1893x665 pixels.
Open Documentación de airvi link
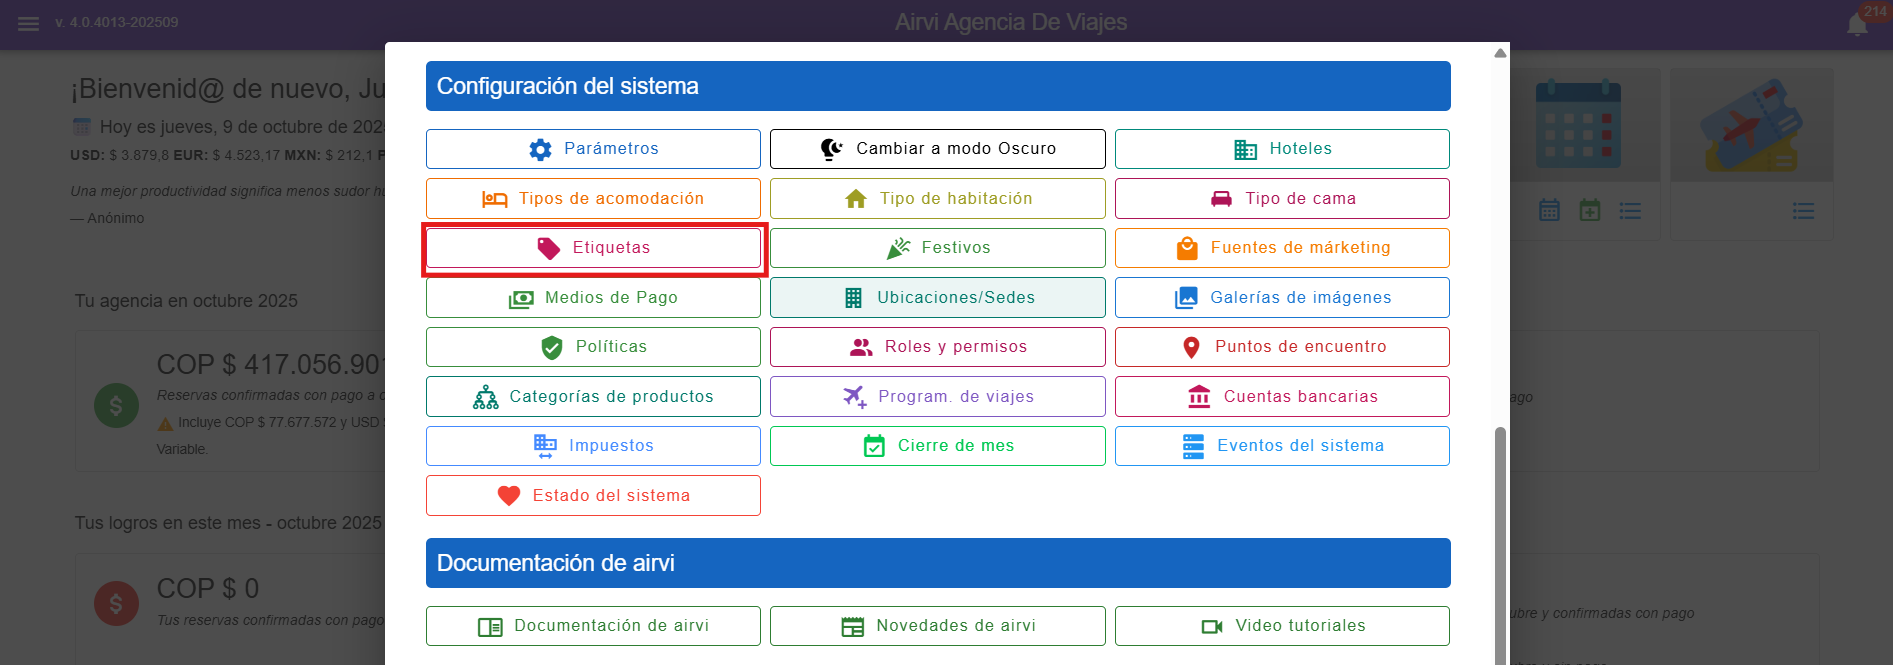(x=593, y=626)
